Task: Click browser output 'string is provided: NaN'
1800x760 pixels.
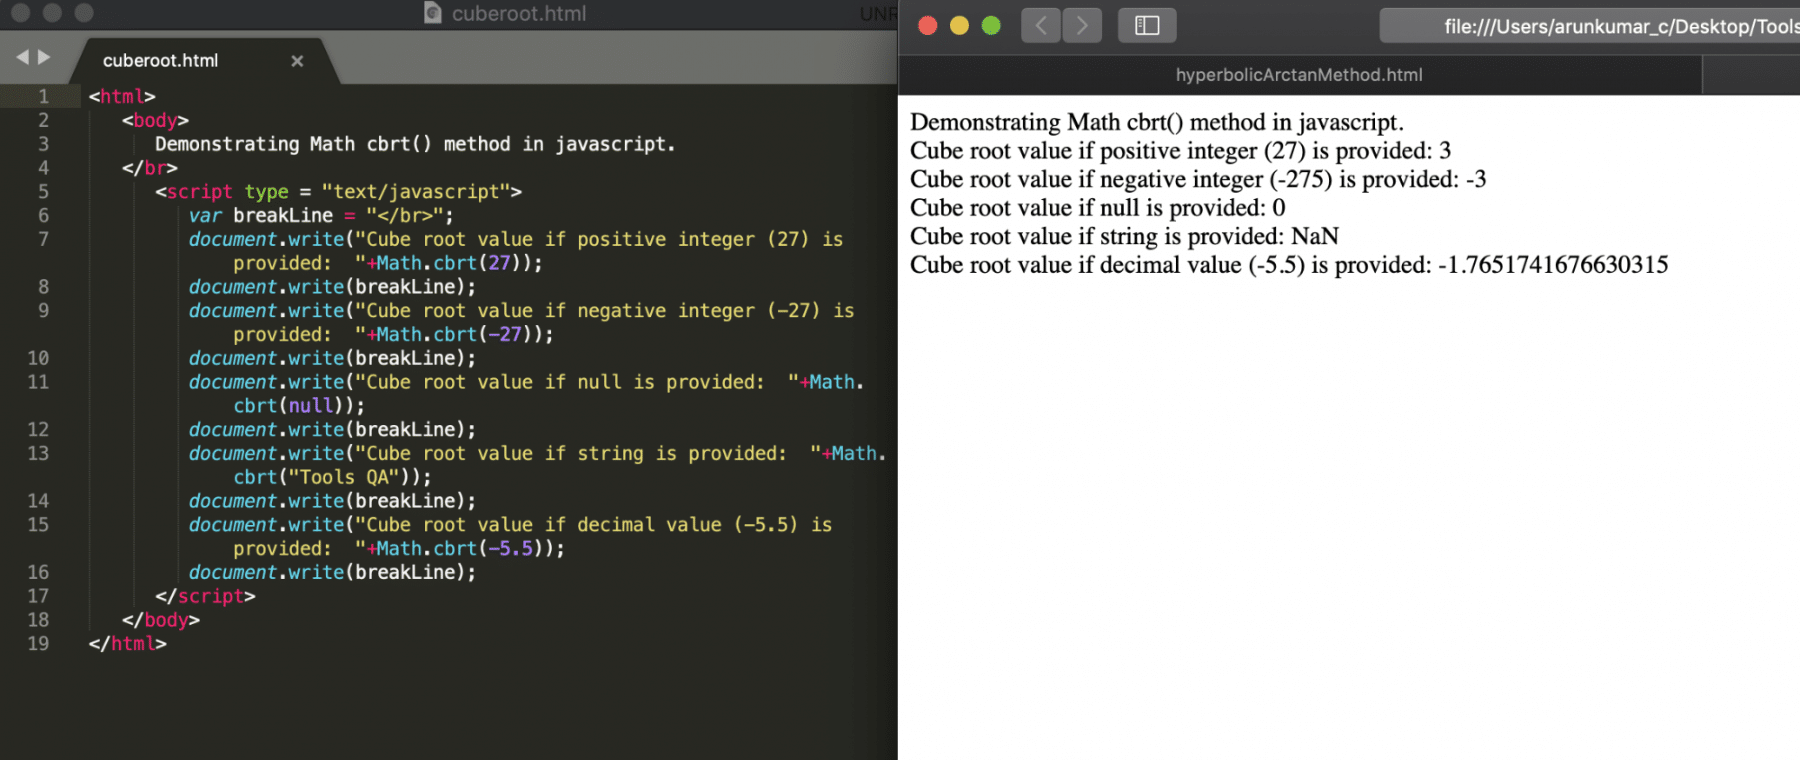Action: pos(1124,236)
